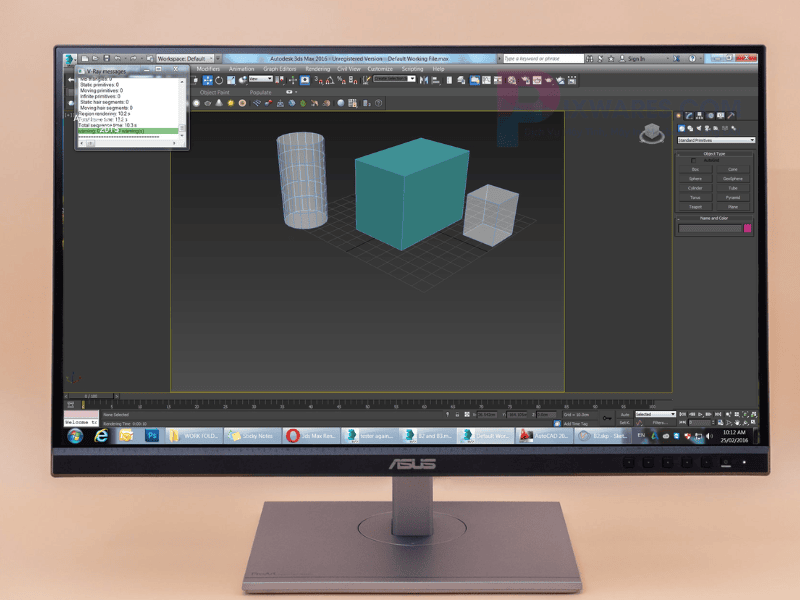Open the Motion panel tab
The height and width of the screenshot is (600, 800).
click(x=710, y=116)
